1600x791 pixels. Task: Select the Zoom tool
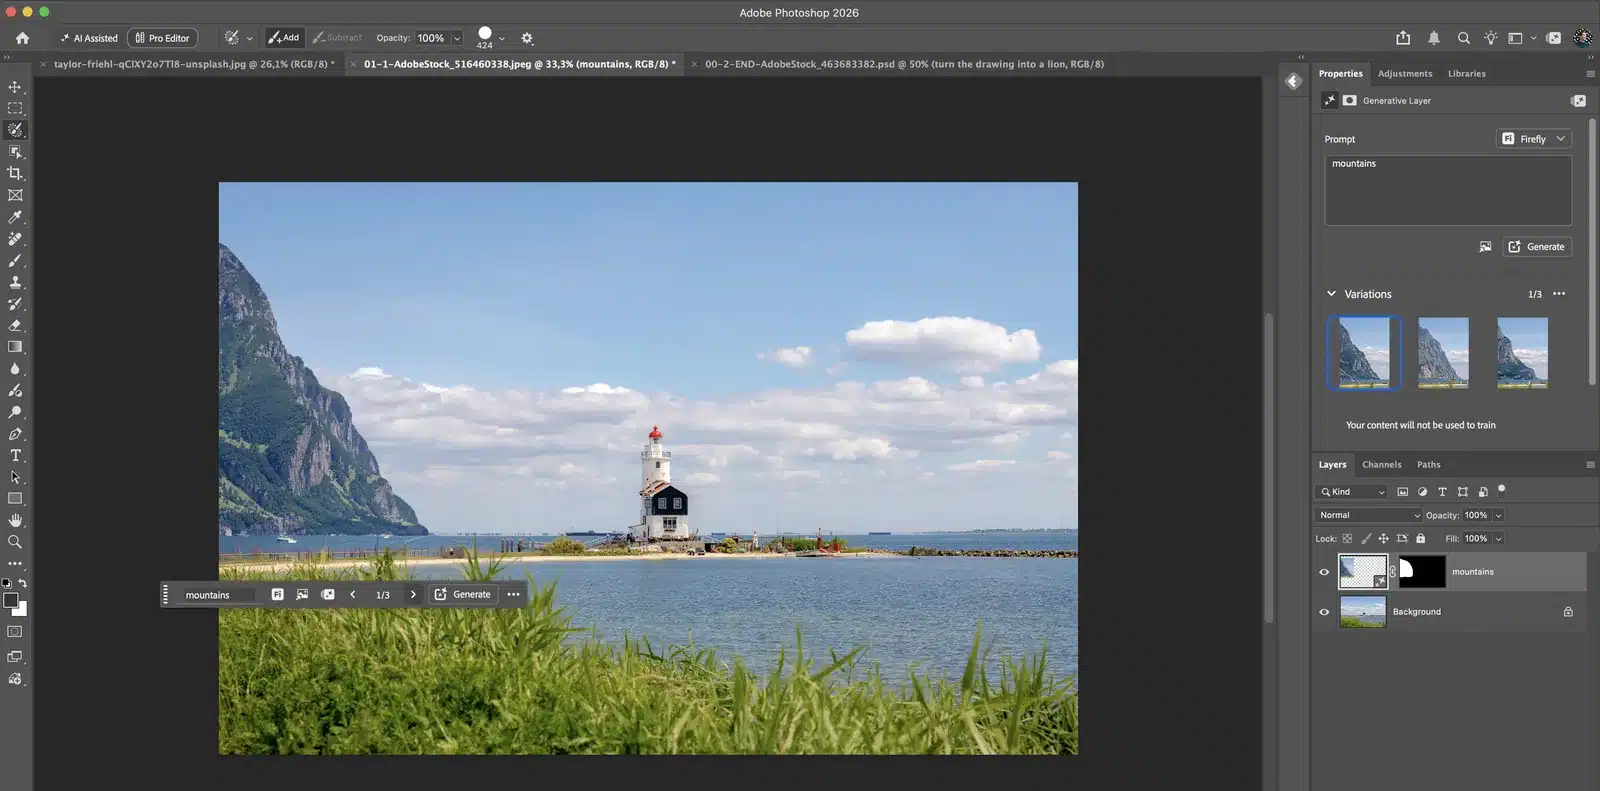point(15,542)
